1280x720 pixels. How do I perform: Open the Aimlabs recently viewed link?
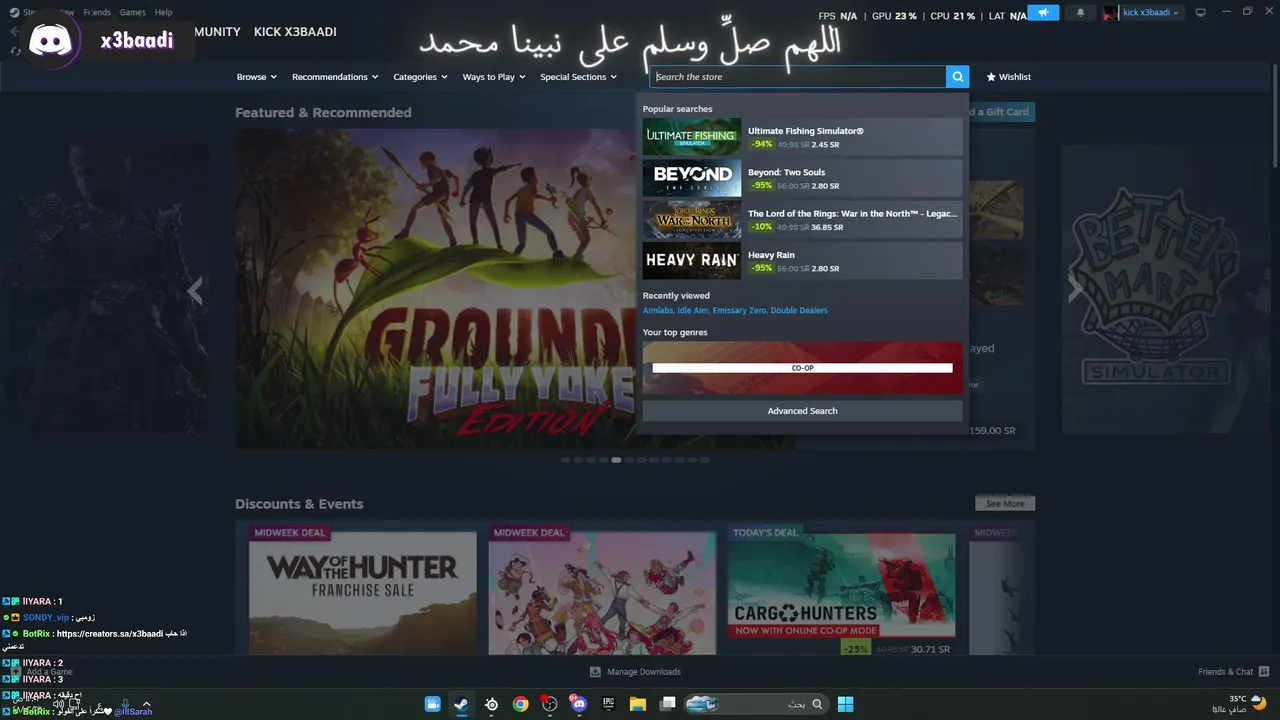pos(658,310)
